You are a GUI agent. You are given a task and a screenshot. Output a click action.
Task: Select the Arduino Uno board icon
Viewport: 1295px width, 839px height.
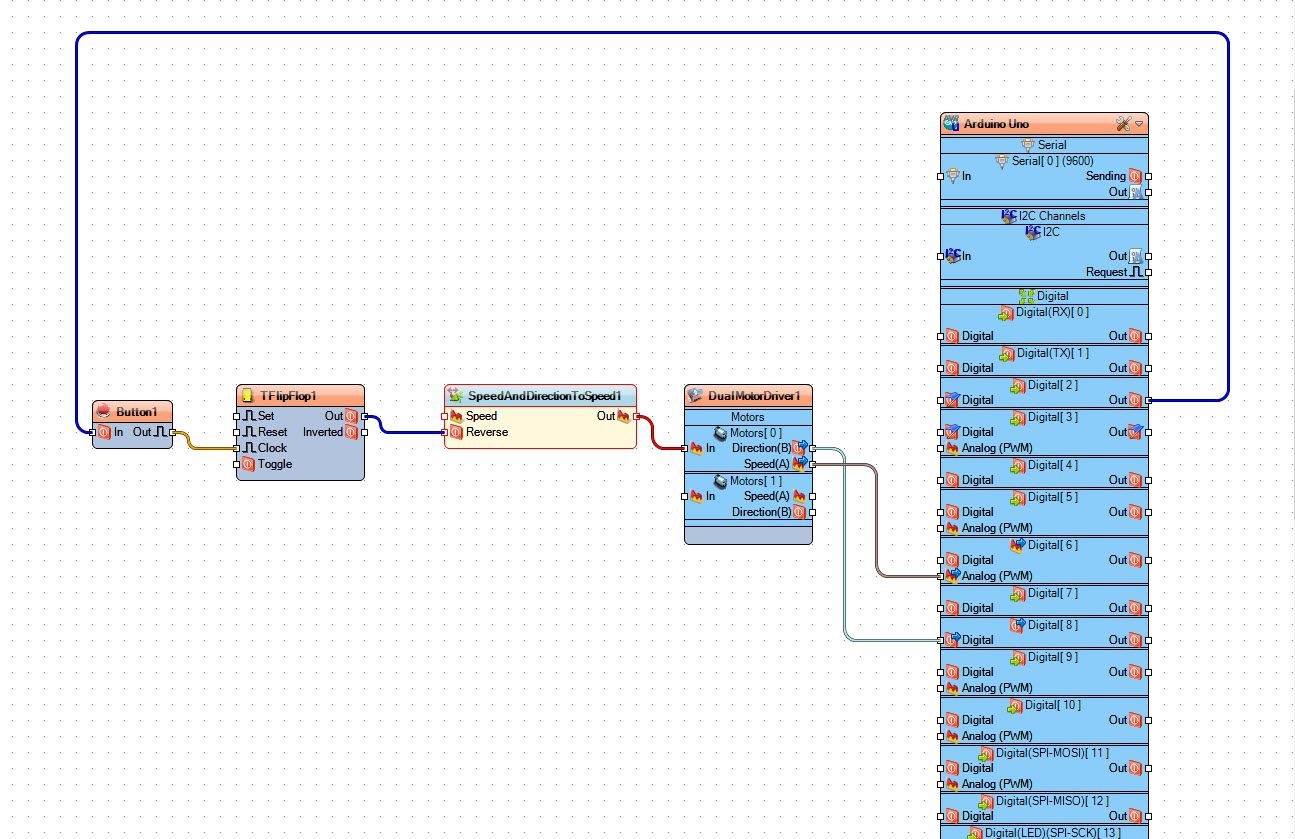pyautogui.click(x=952, y=124)
